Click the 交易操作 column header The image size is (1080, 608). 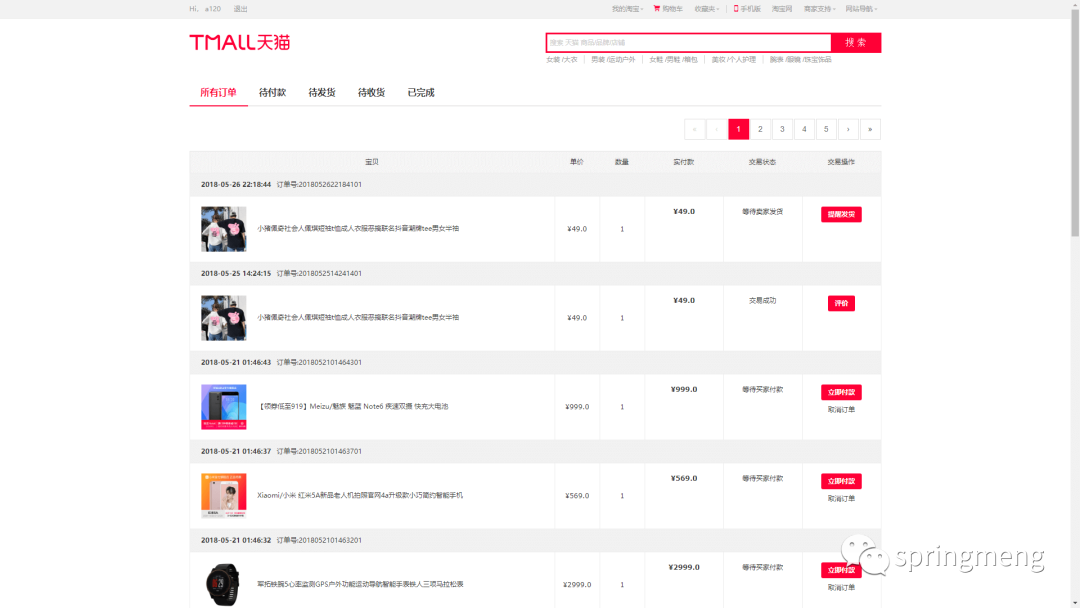click(841, 163)
